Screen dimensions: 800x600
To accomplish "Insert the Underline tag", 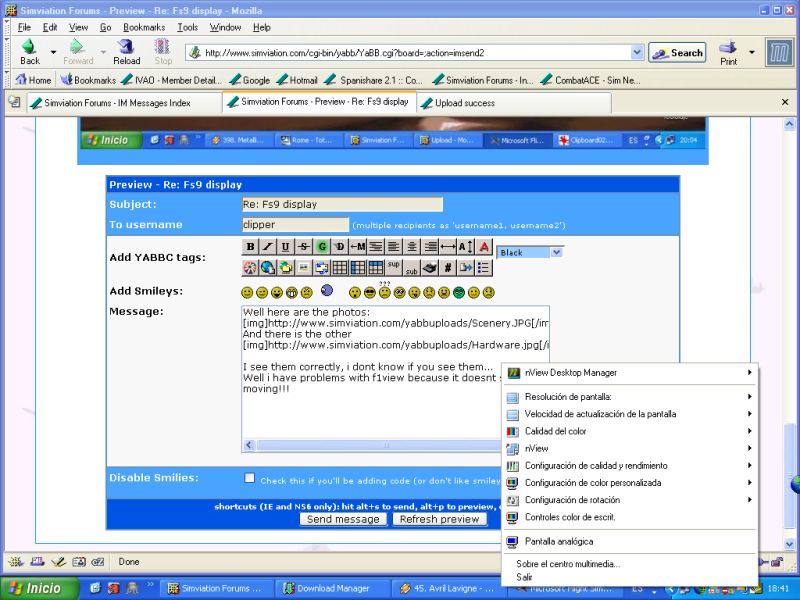I will 286,246.
